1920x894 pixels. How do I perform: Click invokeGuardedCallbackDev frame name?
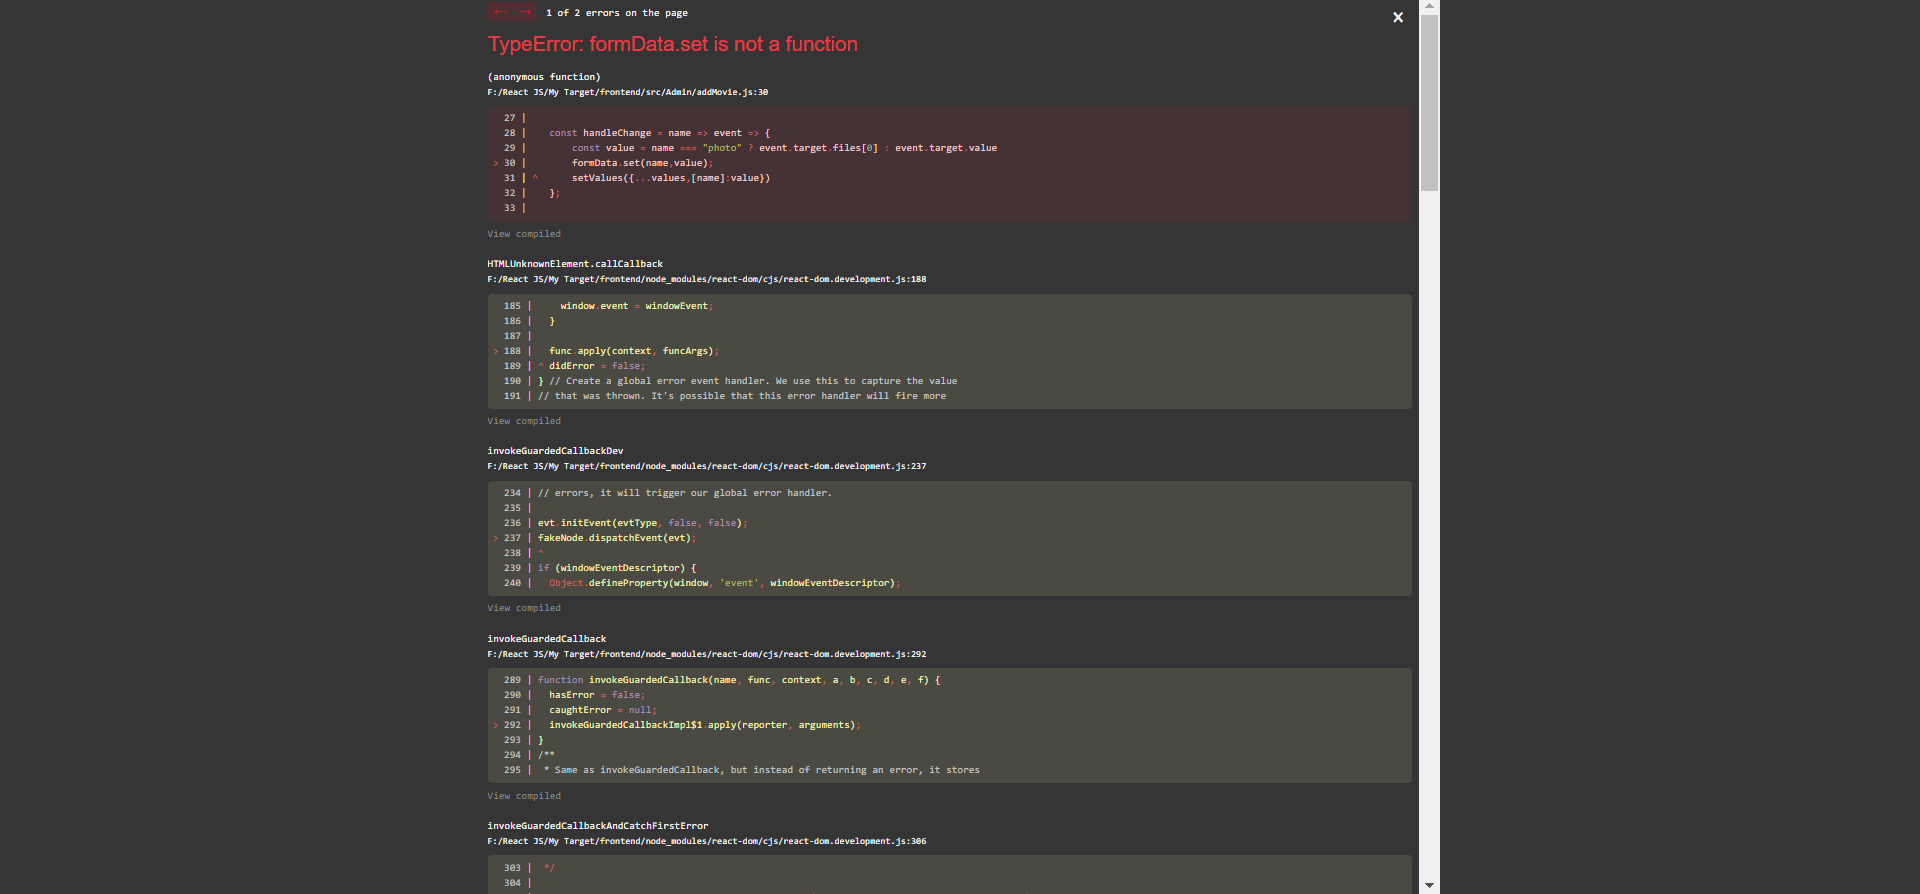coord(555,451)
